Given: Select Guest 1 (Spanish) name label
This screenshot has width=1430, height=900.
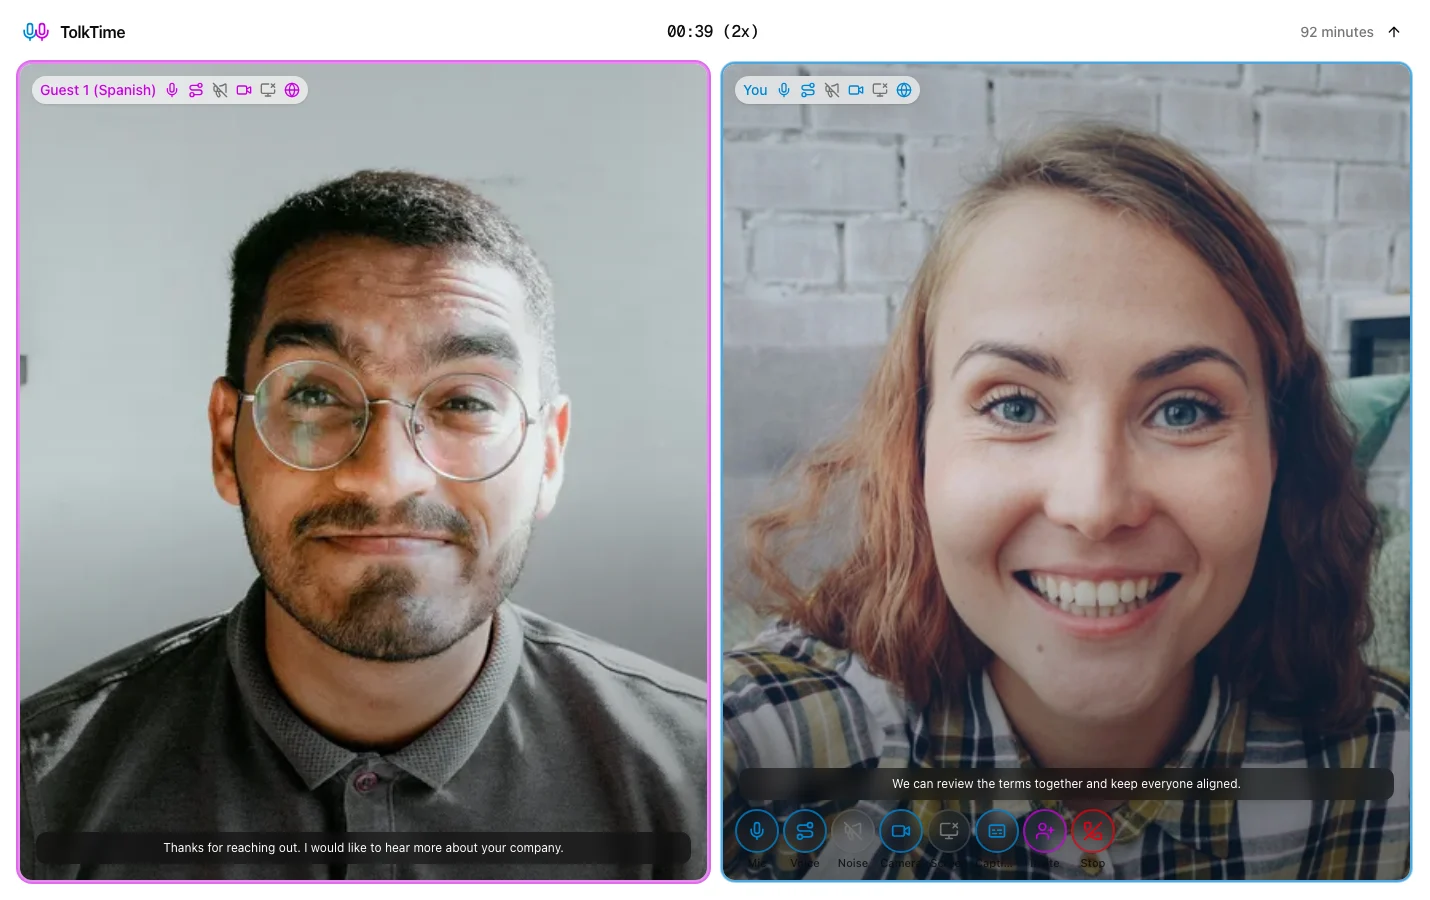Looking at the screenshot, I should pos(98,90).
